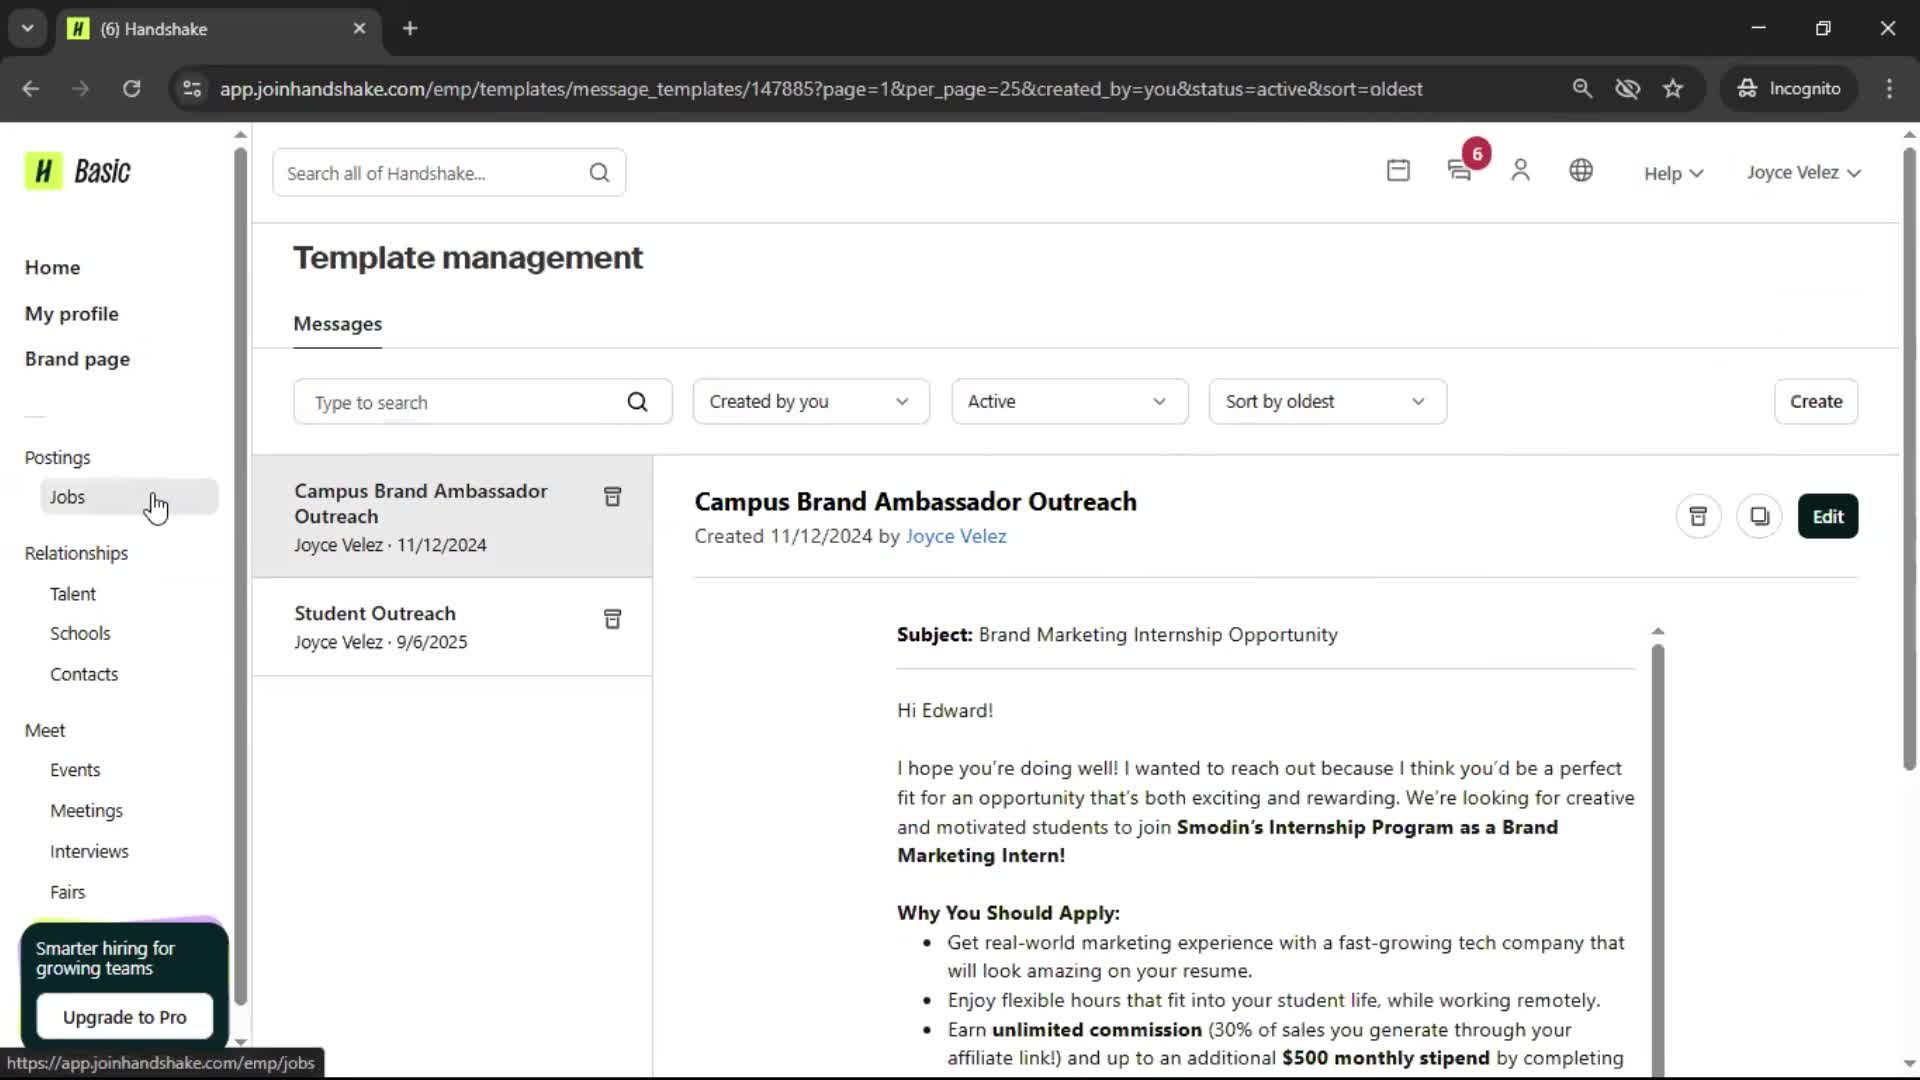Viewport: 1920px width, 1080px height.
Task: Click the preview scroll-up arrow
Action: coord(1657,632)
